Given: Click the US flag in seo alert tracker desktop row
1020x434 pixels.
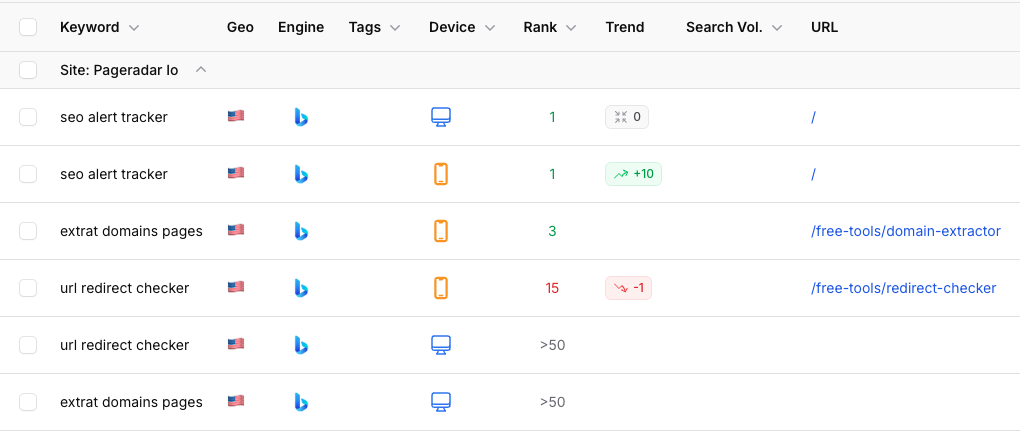Looking at the screenshot, I should tap(235, 116).
